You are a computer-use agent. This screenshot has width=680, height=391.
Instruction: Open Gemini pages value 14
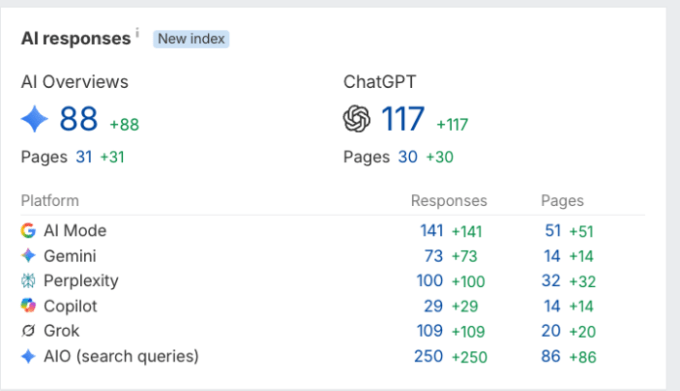pyautogui.click(x=552, y=256)
